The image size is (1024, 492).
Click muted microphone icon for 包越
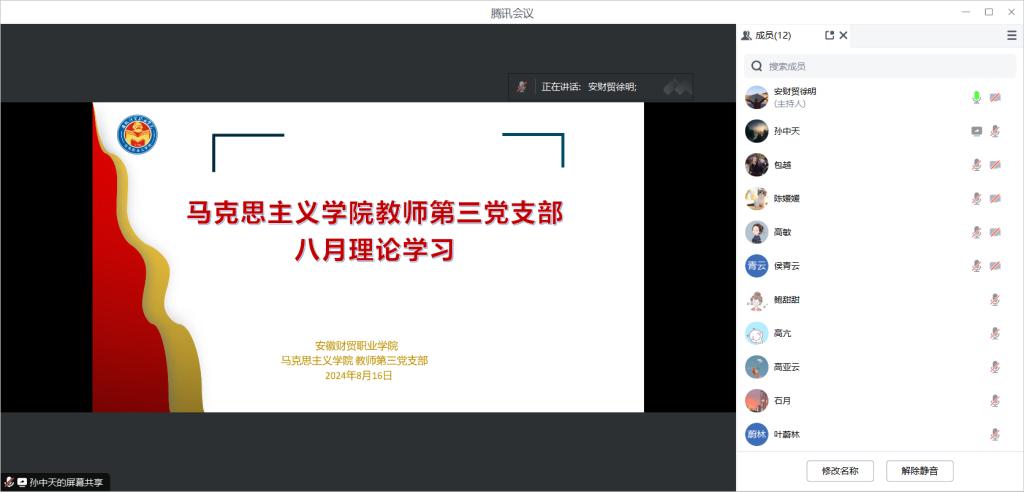click(x=976, y=165)
